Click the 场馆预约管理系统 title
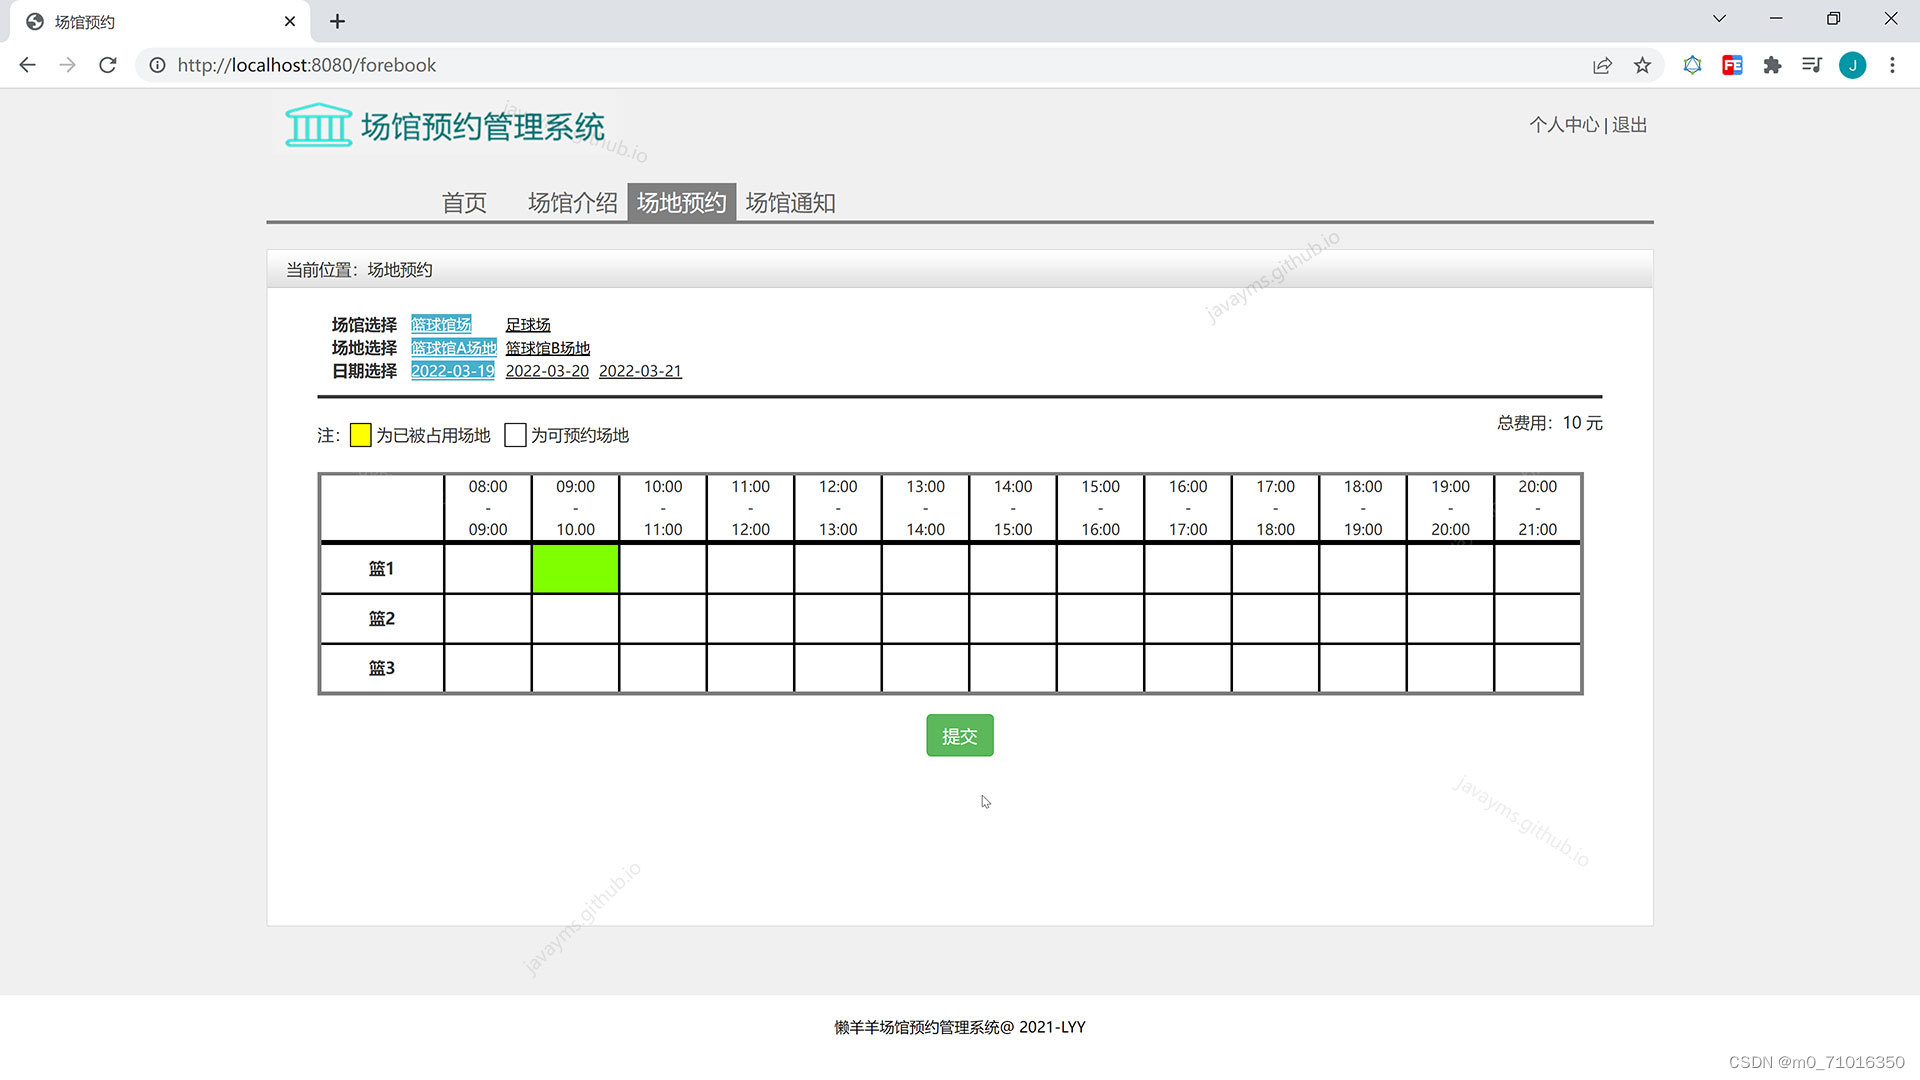Screen dimensions: 1920x1080 tap(482, 127)
